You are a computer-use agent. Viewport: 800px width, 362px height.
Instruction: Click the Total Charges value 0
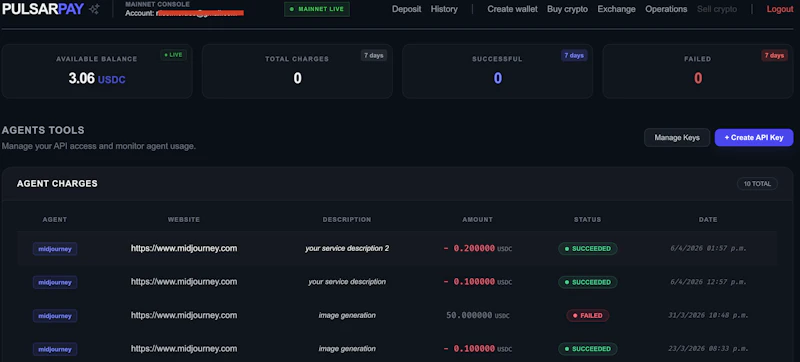[x=297, y=79]
